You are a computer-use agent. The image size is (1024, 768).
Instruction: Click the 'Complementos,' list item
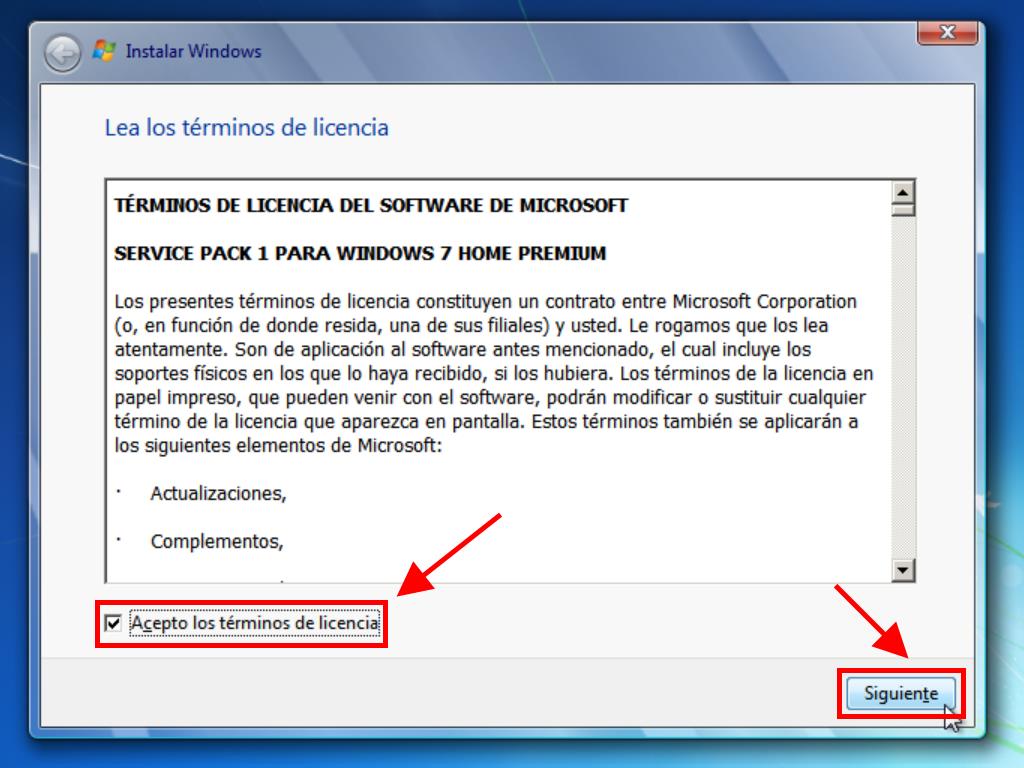tap(217, 542)
